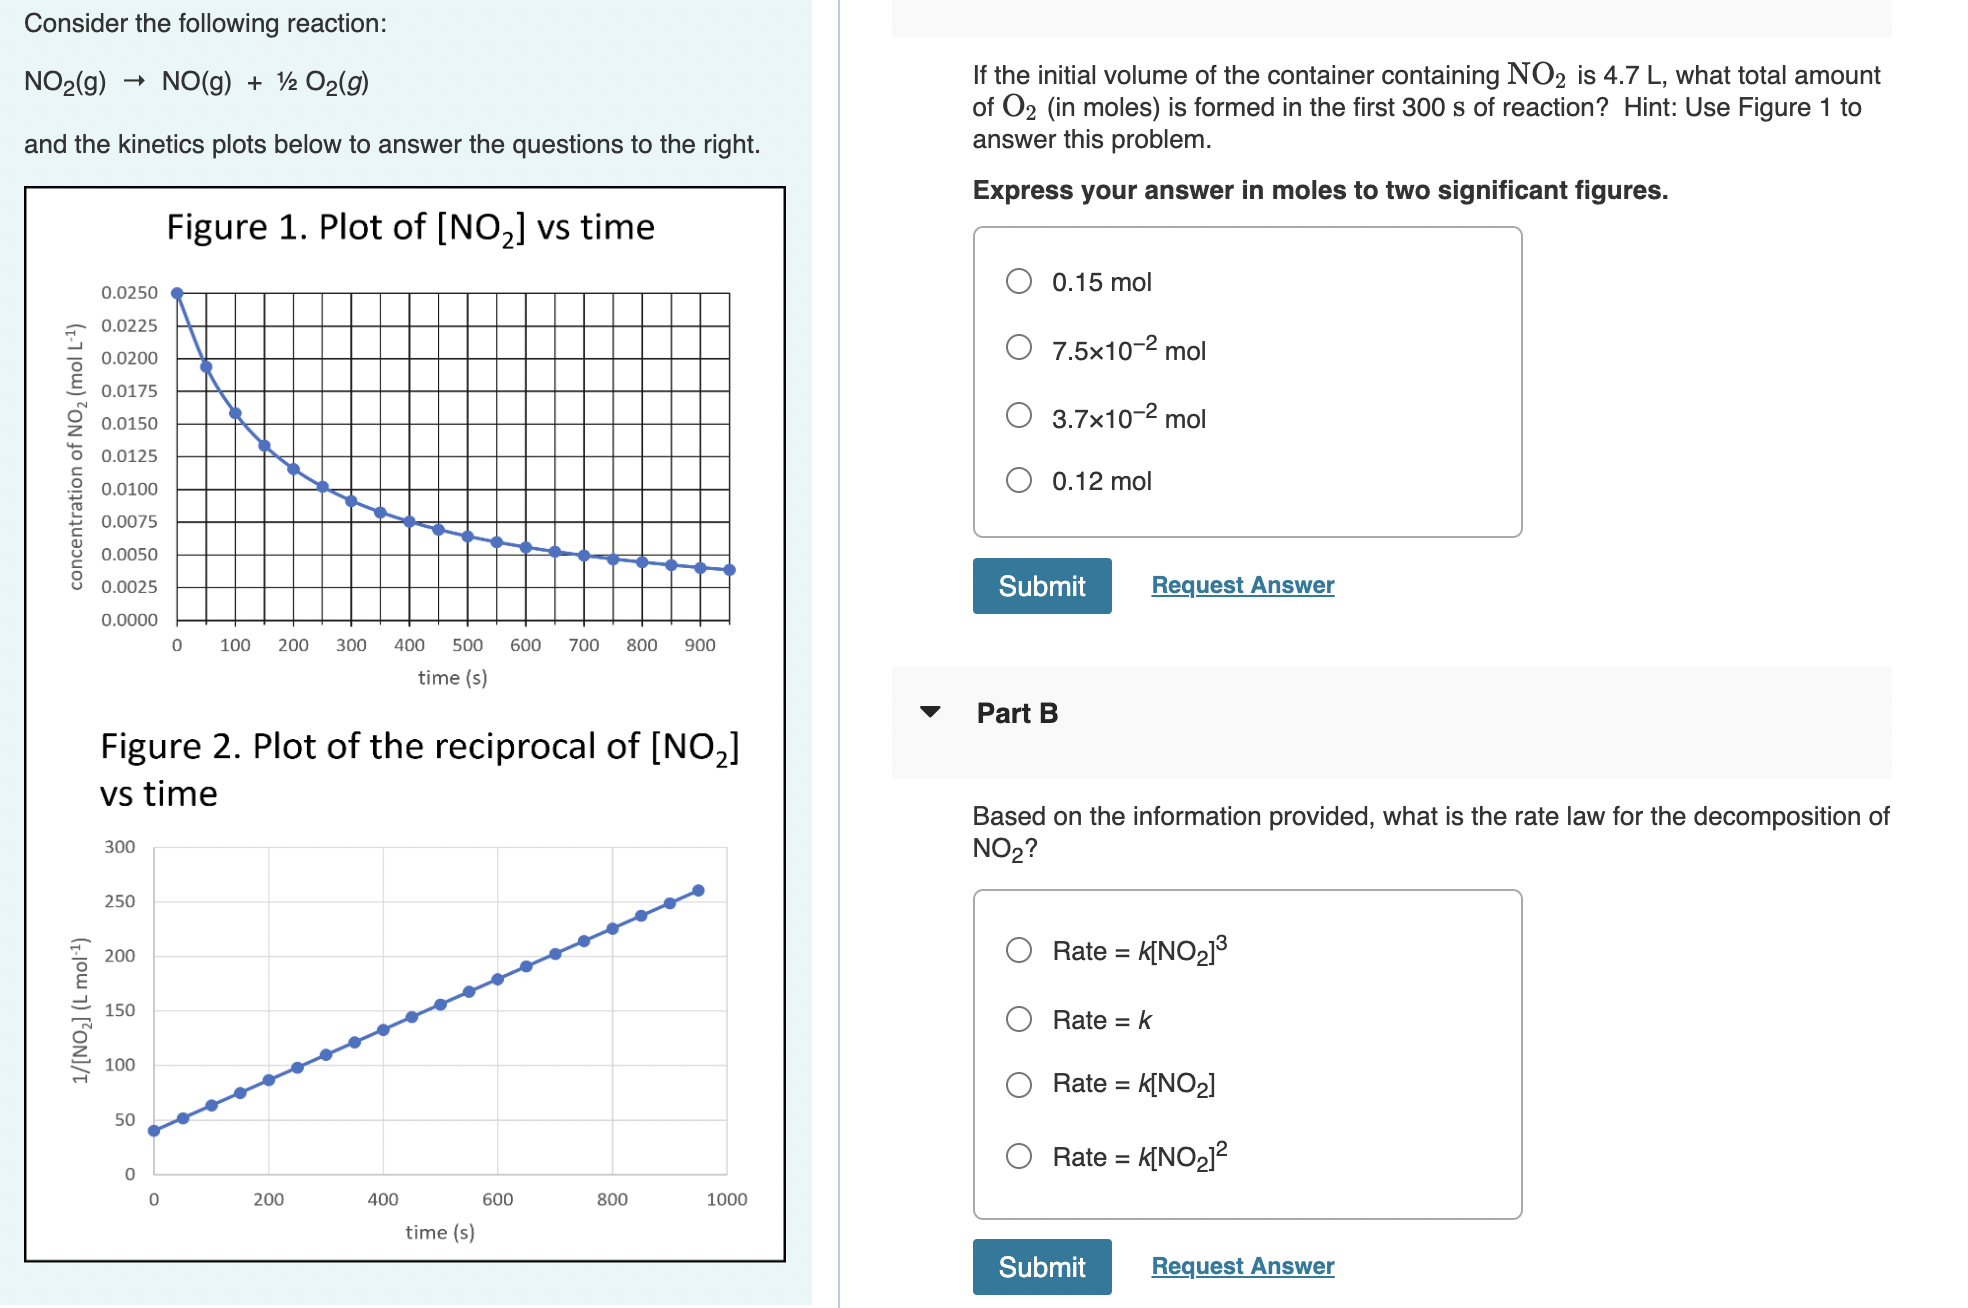Choose Rate = k[NO2]^2 rate law
The width and height of the screenshot is (1968, 1308).
[1019, 1156]
